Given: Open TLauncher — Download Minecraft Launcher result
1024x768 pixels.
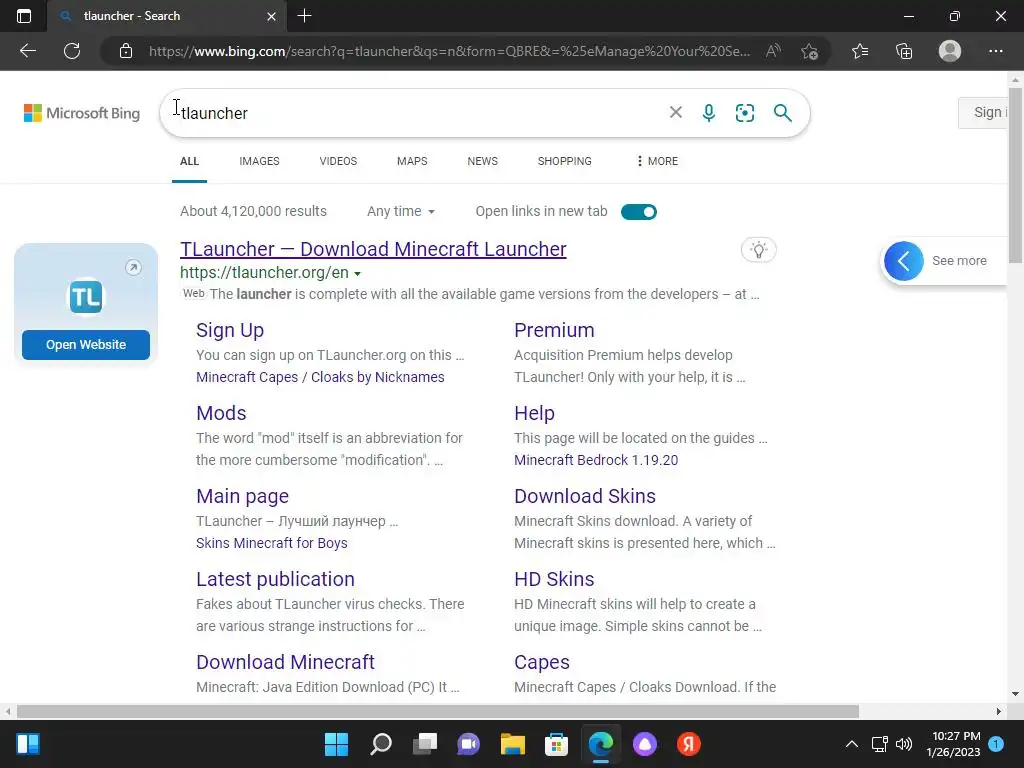Looking at the screenshot, I should click(373, 249).
